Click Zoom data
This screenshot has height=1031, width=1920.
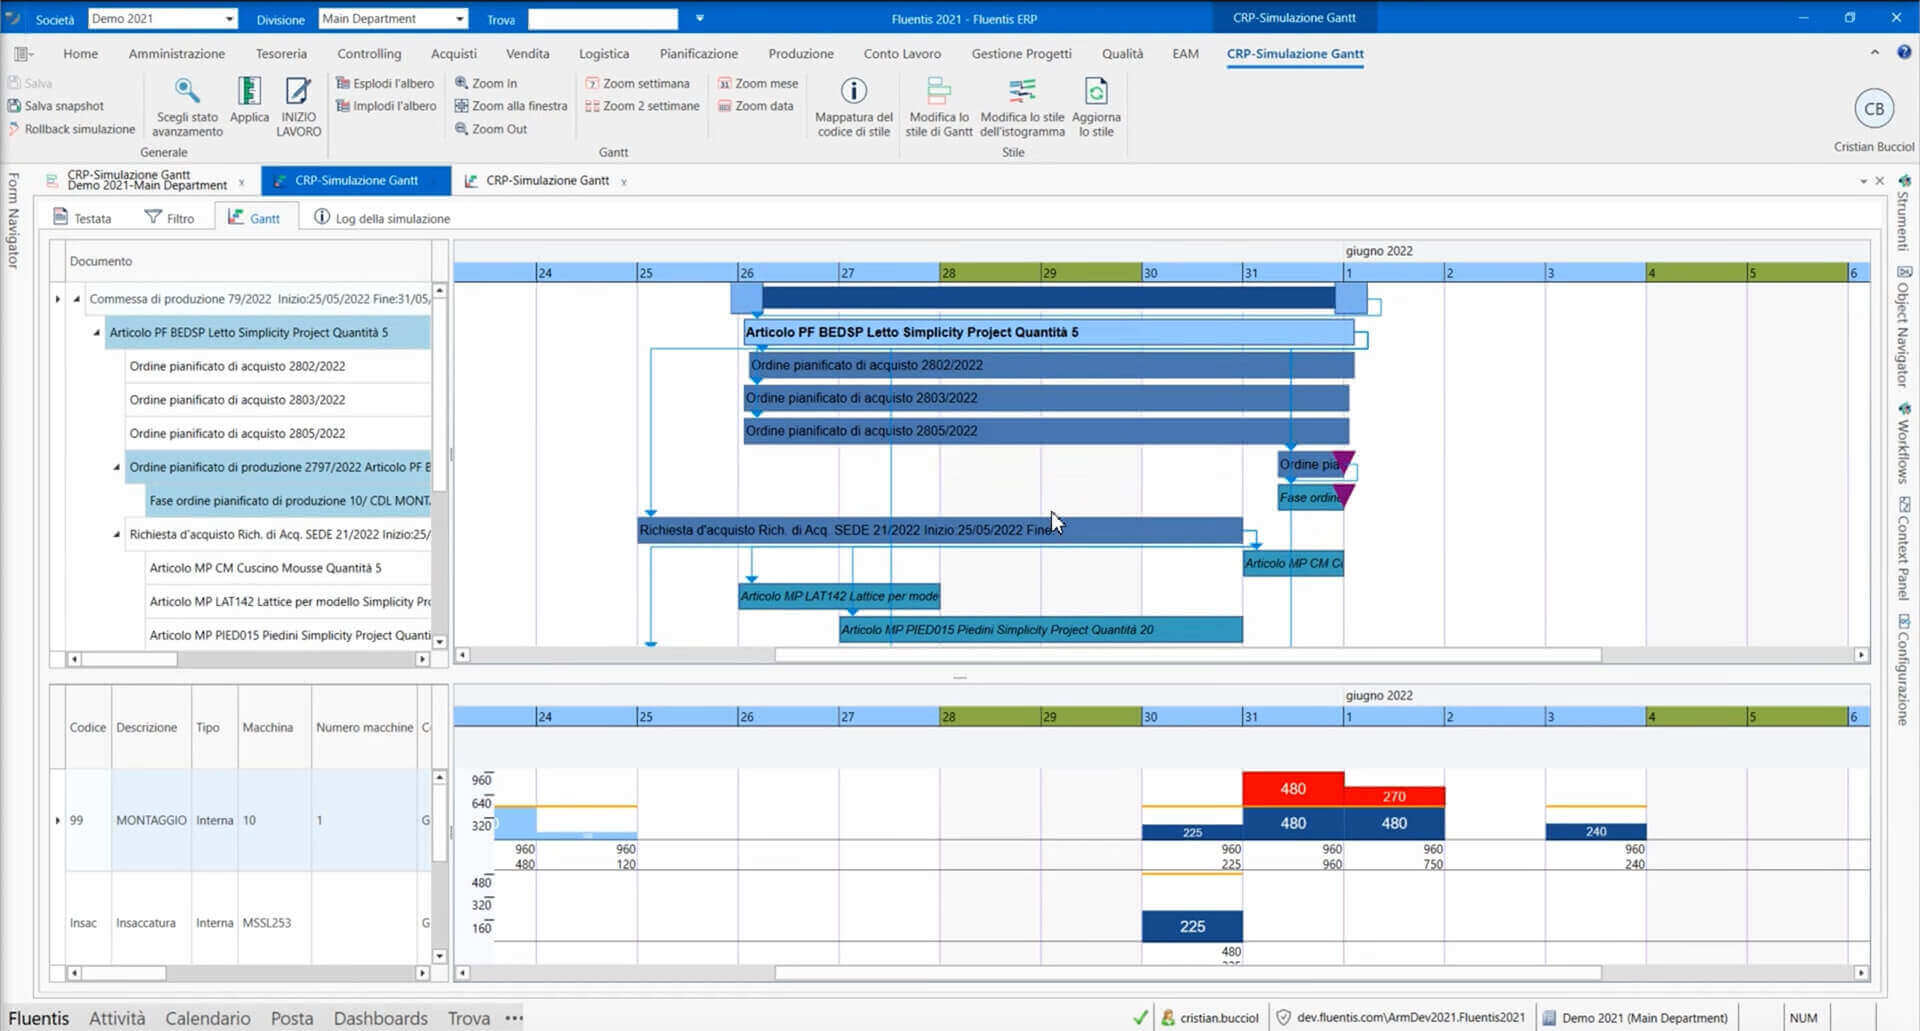coord(755,106)
